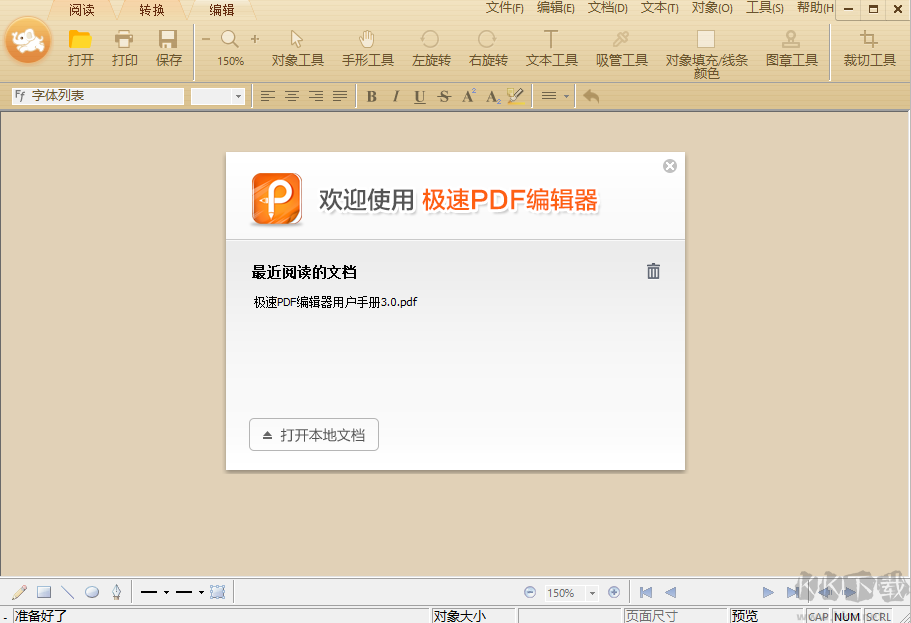Screen dimensions: 911x623
Task: Rotate the page left with 左旋转
Action: [x=431, y=49]
